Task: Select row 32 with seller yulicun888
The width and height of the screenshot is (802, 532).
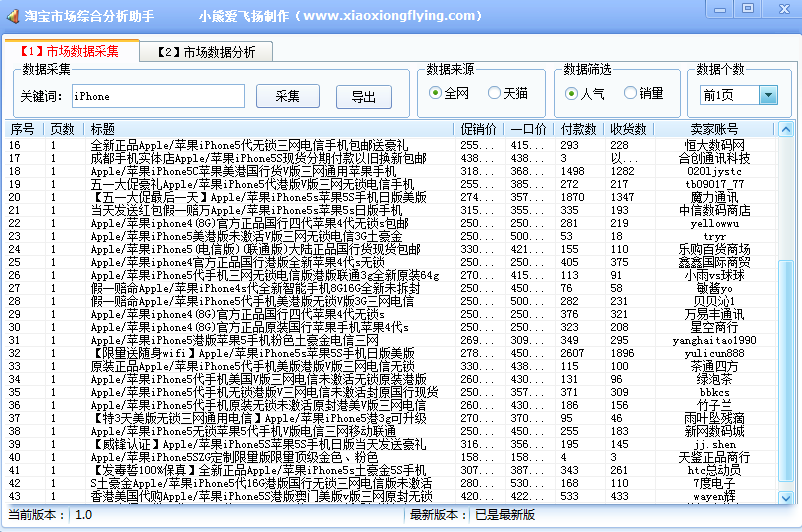Action: pos(400,353)
